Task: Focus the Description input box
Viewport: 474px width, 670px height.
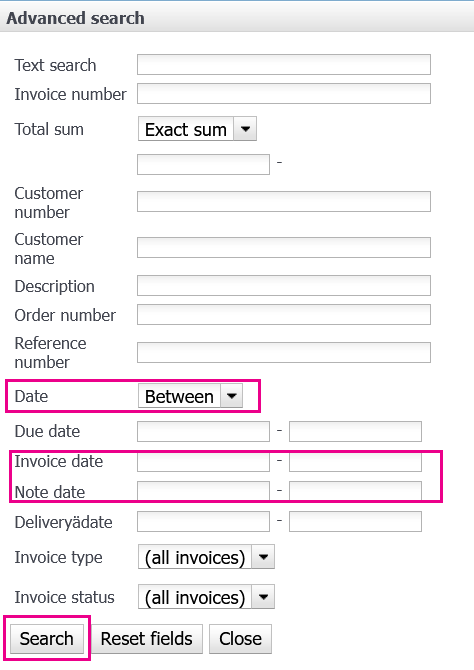Action: (x=284, y=285)
